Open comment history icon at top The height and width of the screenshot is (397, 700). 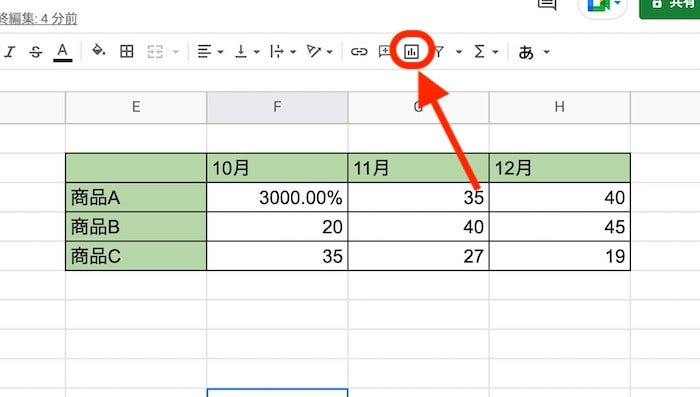point(547,4)
